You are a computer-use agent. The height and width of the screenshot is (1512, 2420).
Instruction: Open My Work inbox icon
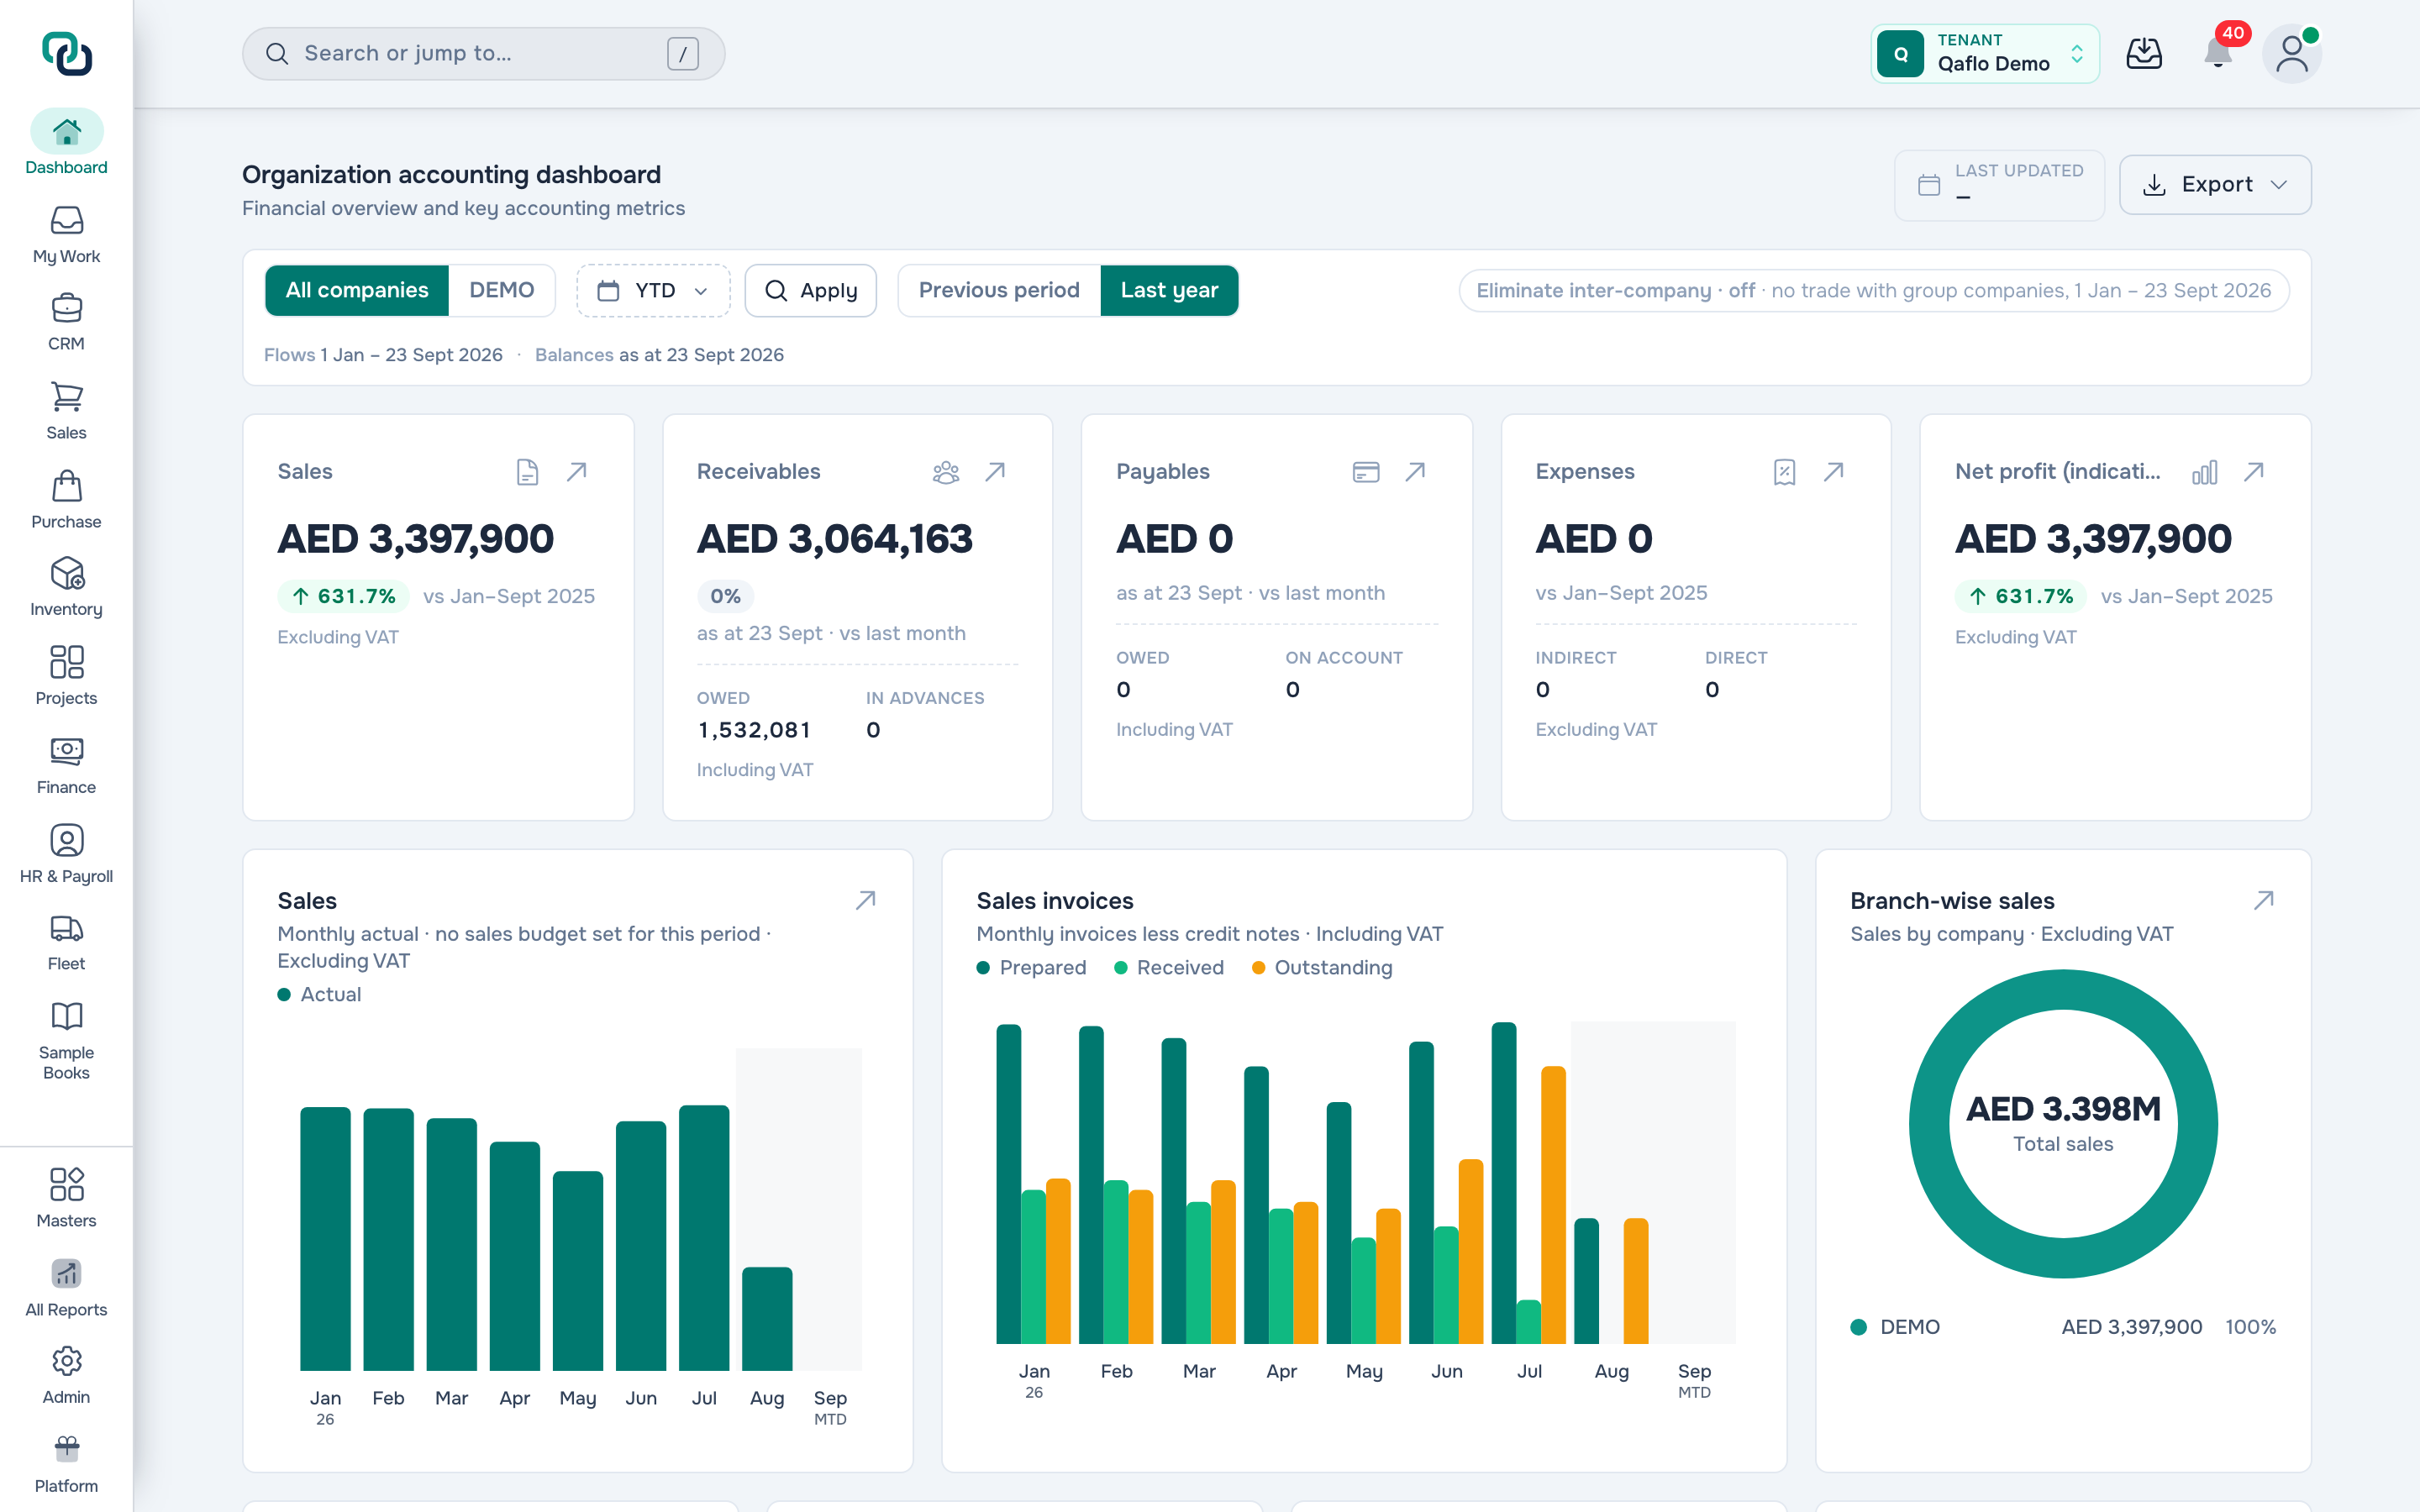(66, 220)
